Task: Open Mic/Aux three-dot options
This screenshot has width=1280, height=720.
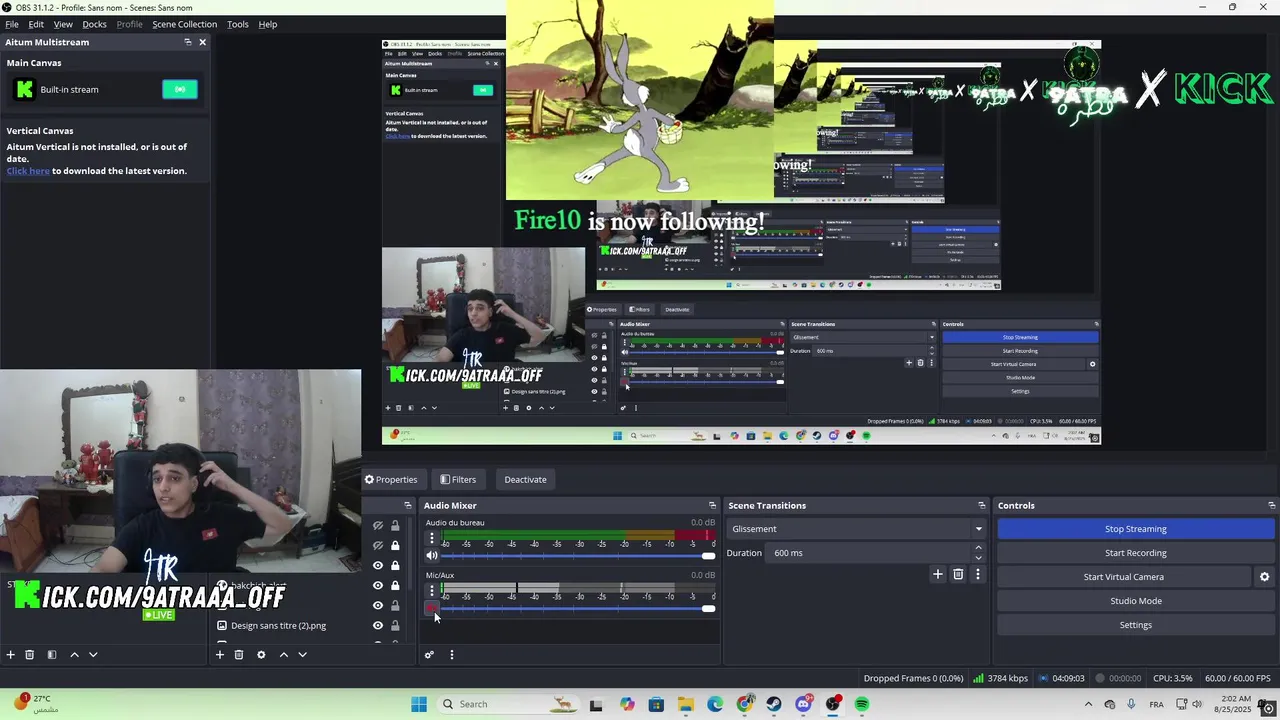Action: click(432, 591)
